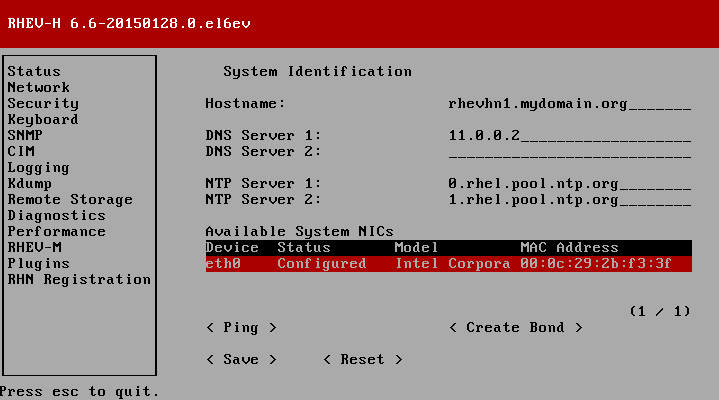
Task: Focus the empty DNS Server 2 field
Action: pos(570,152)
